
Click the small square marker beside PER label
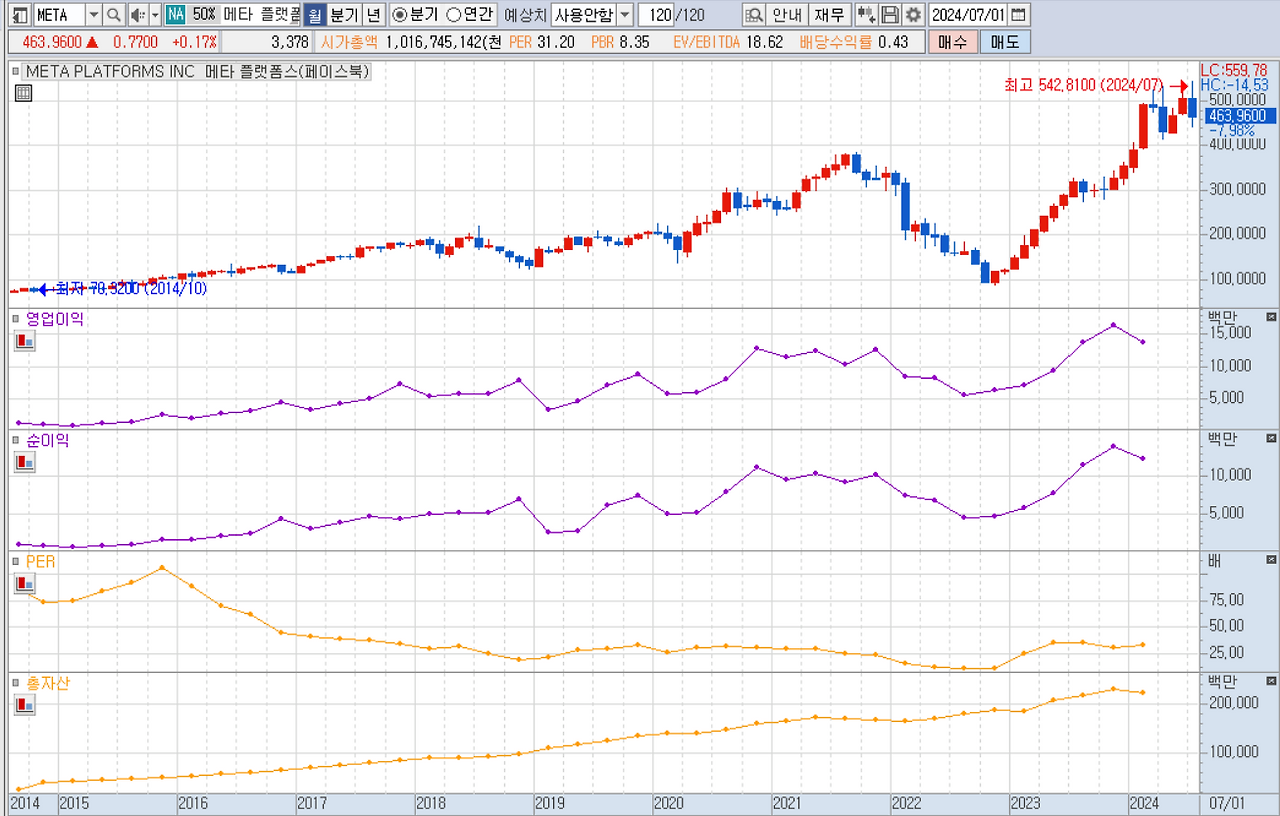click(16, 562)
